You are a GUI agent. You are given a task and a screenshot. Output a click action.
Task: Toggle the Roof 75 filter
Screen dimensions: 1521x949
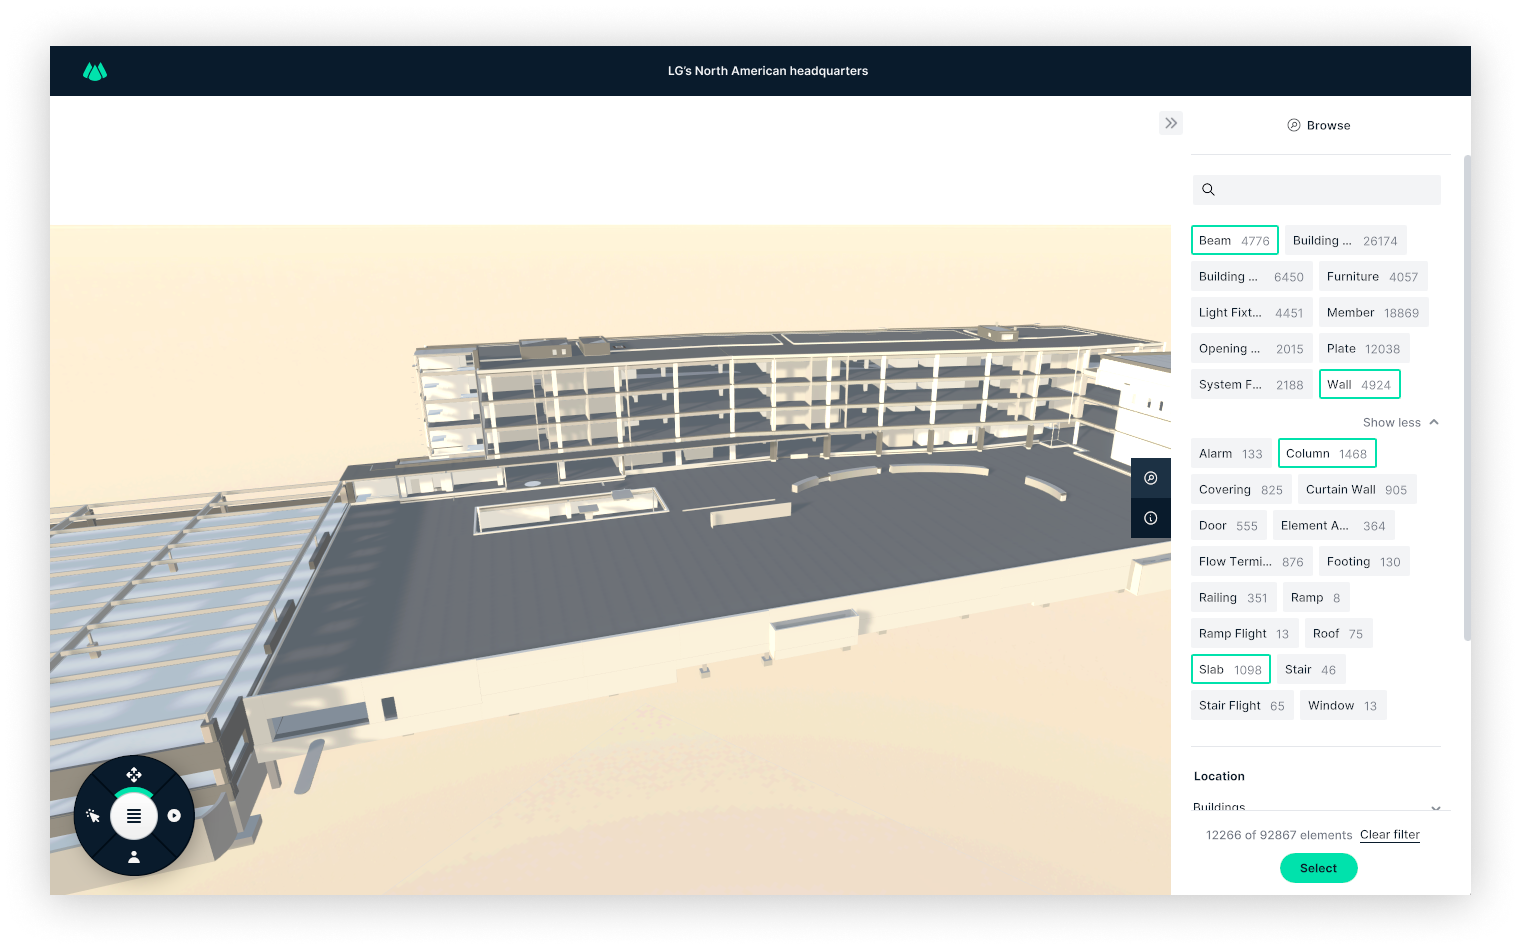1339,633
